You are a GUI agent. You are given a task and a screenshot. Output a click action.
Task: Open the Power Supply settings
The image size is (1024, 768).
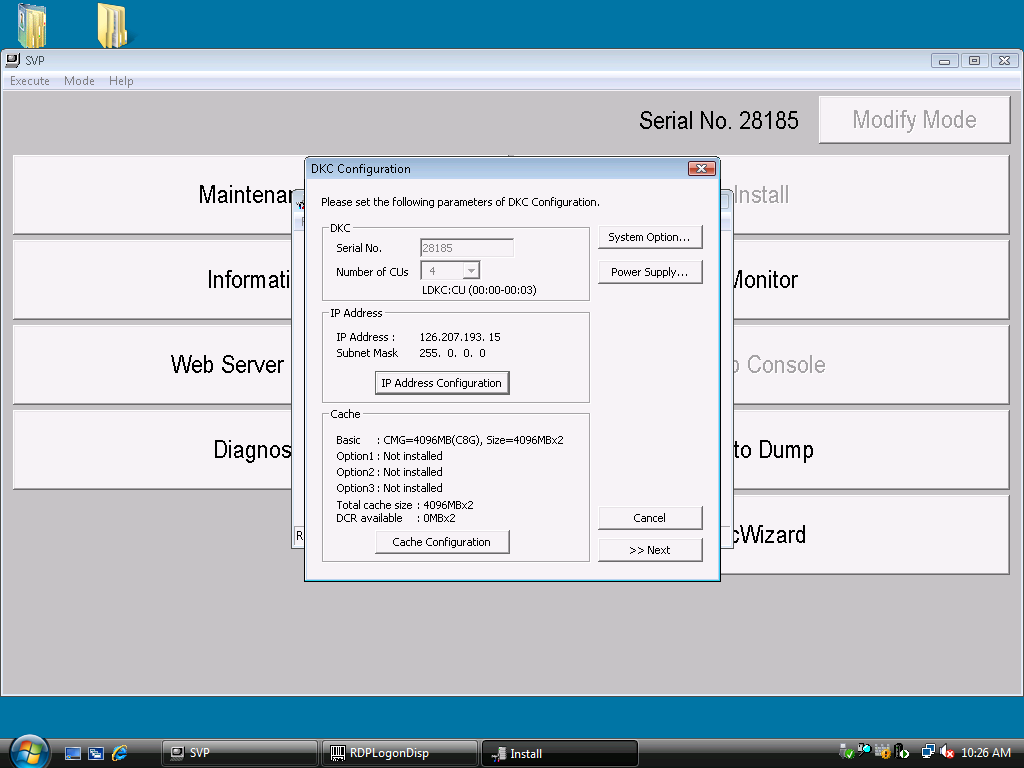(649, 272)
